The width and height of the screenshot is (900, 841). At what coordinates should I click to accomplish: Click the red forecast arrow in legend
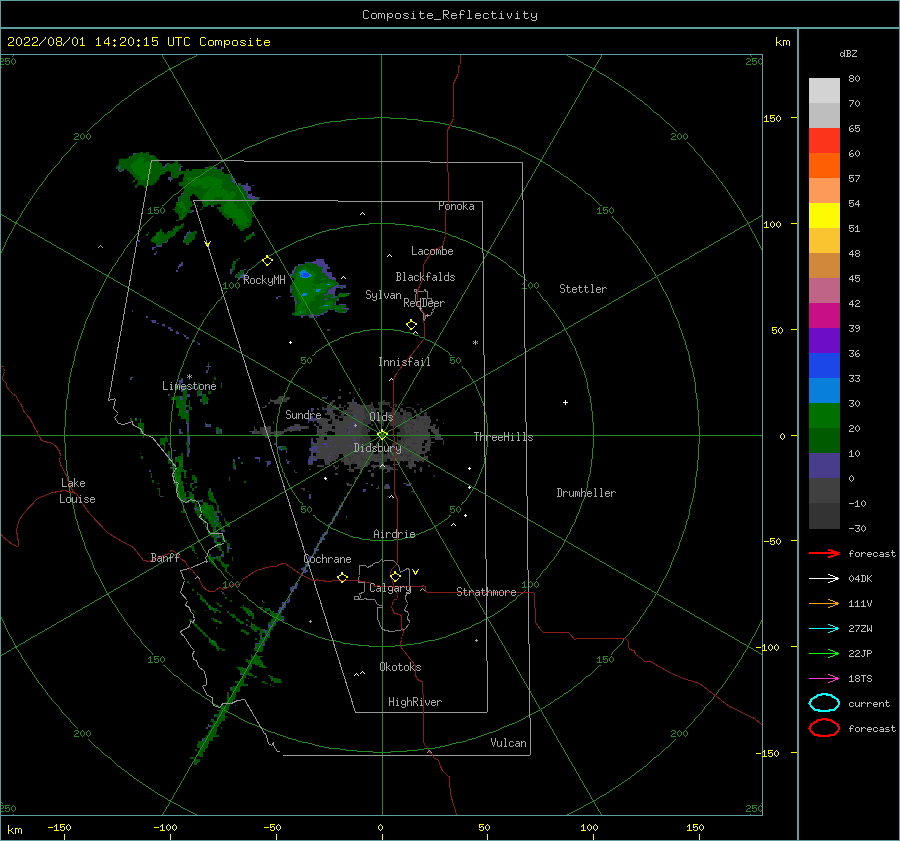click(x=824, y=553)
